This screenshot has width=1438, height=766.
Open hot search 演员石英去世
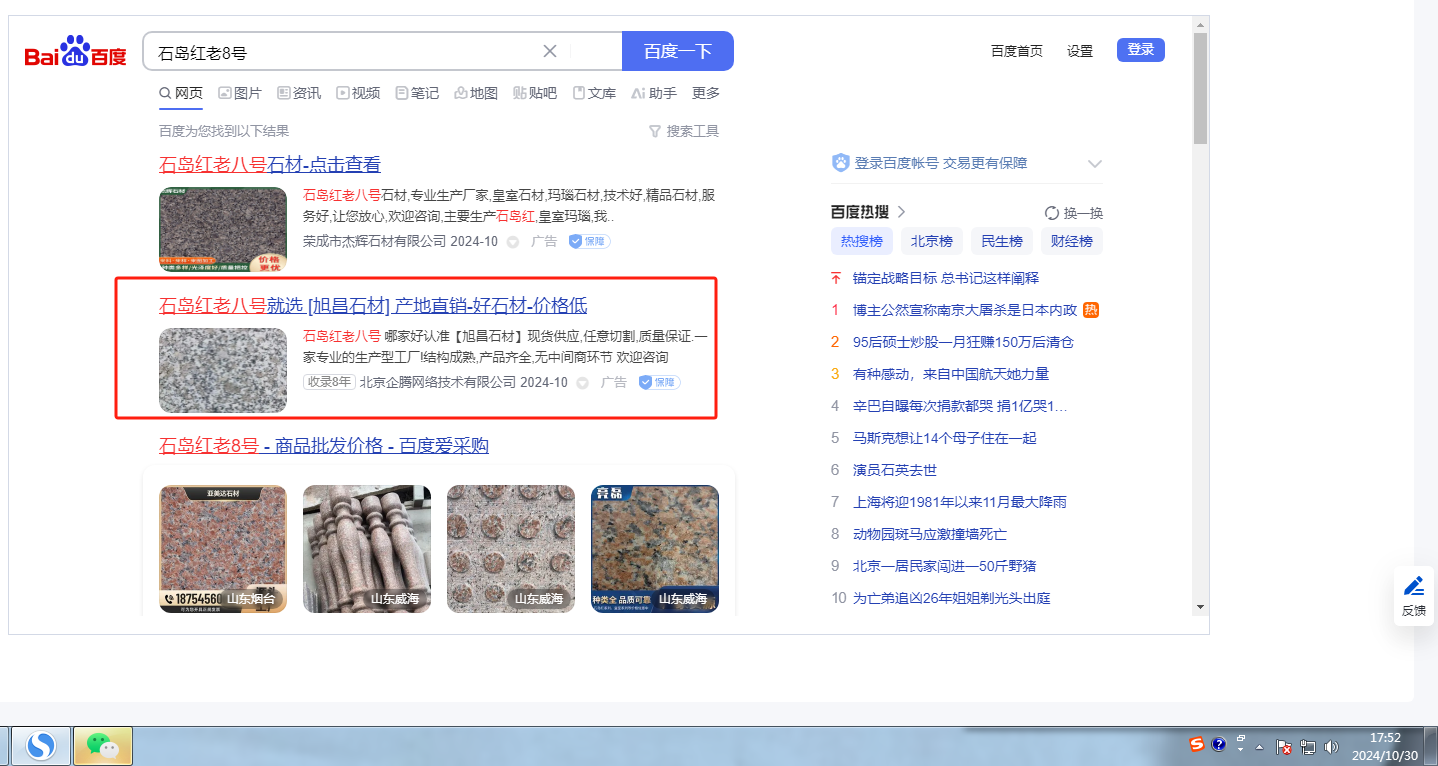(894, 470)
